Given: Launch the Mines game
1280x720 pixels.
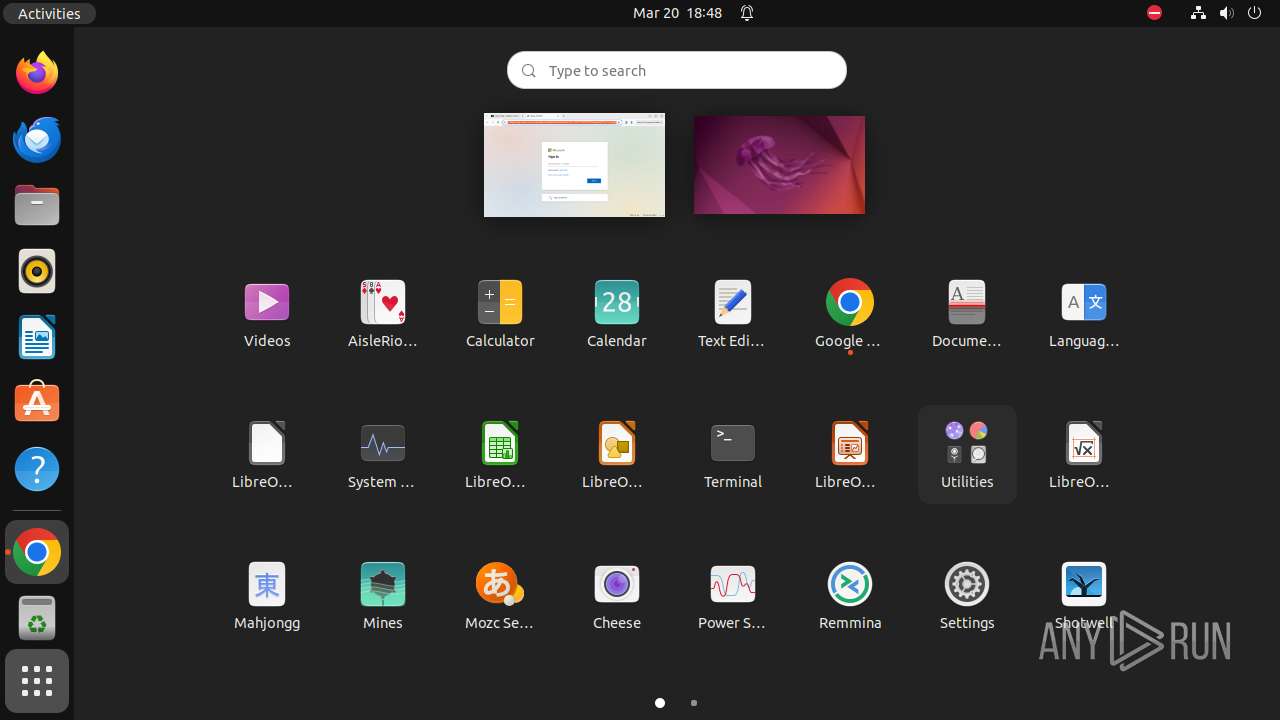Looking at the screenshot, I should click(x=383, y=596).
